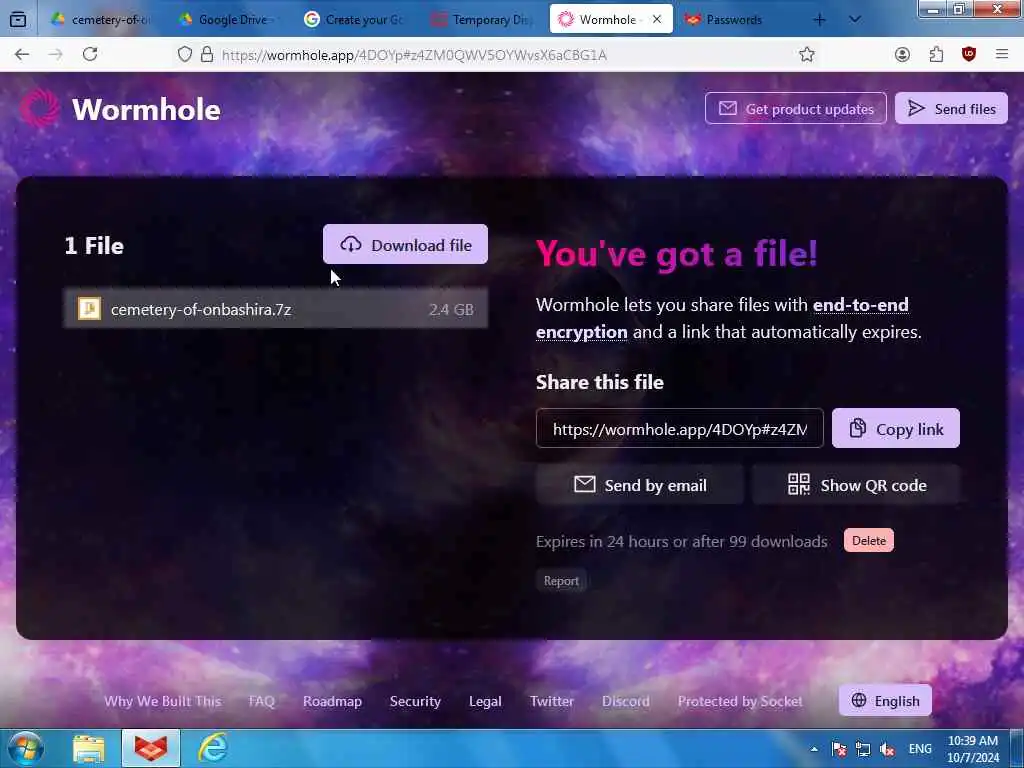Click the taskbar clock showing 10:39 AM
The height and width of the screenshot is (768, 1024).
972,749
